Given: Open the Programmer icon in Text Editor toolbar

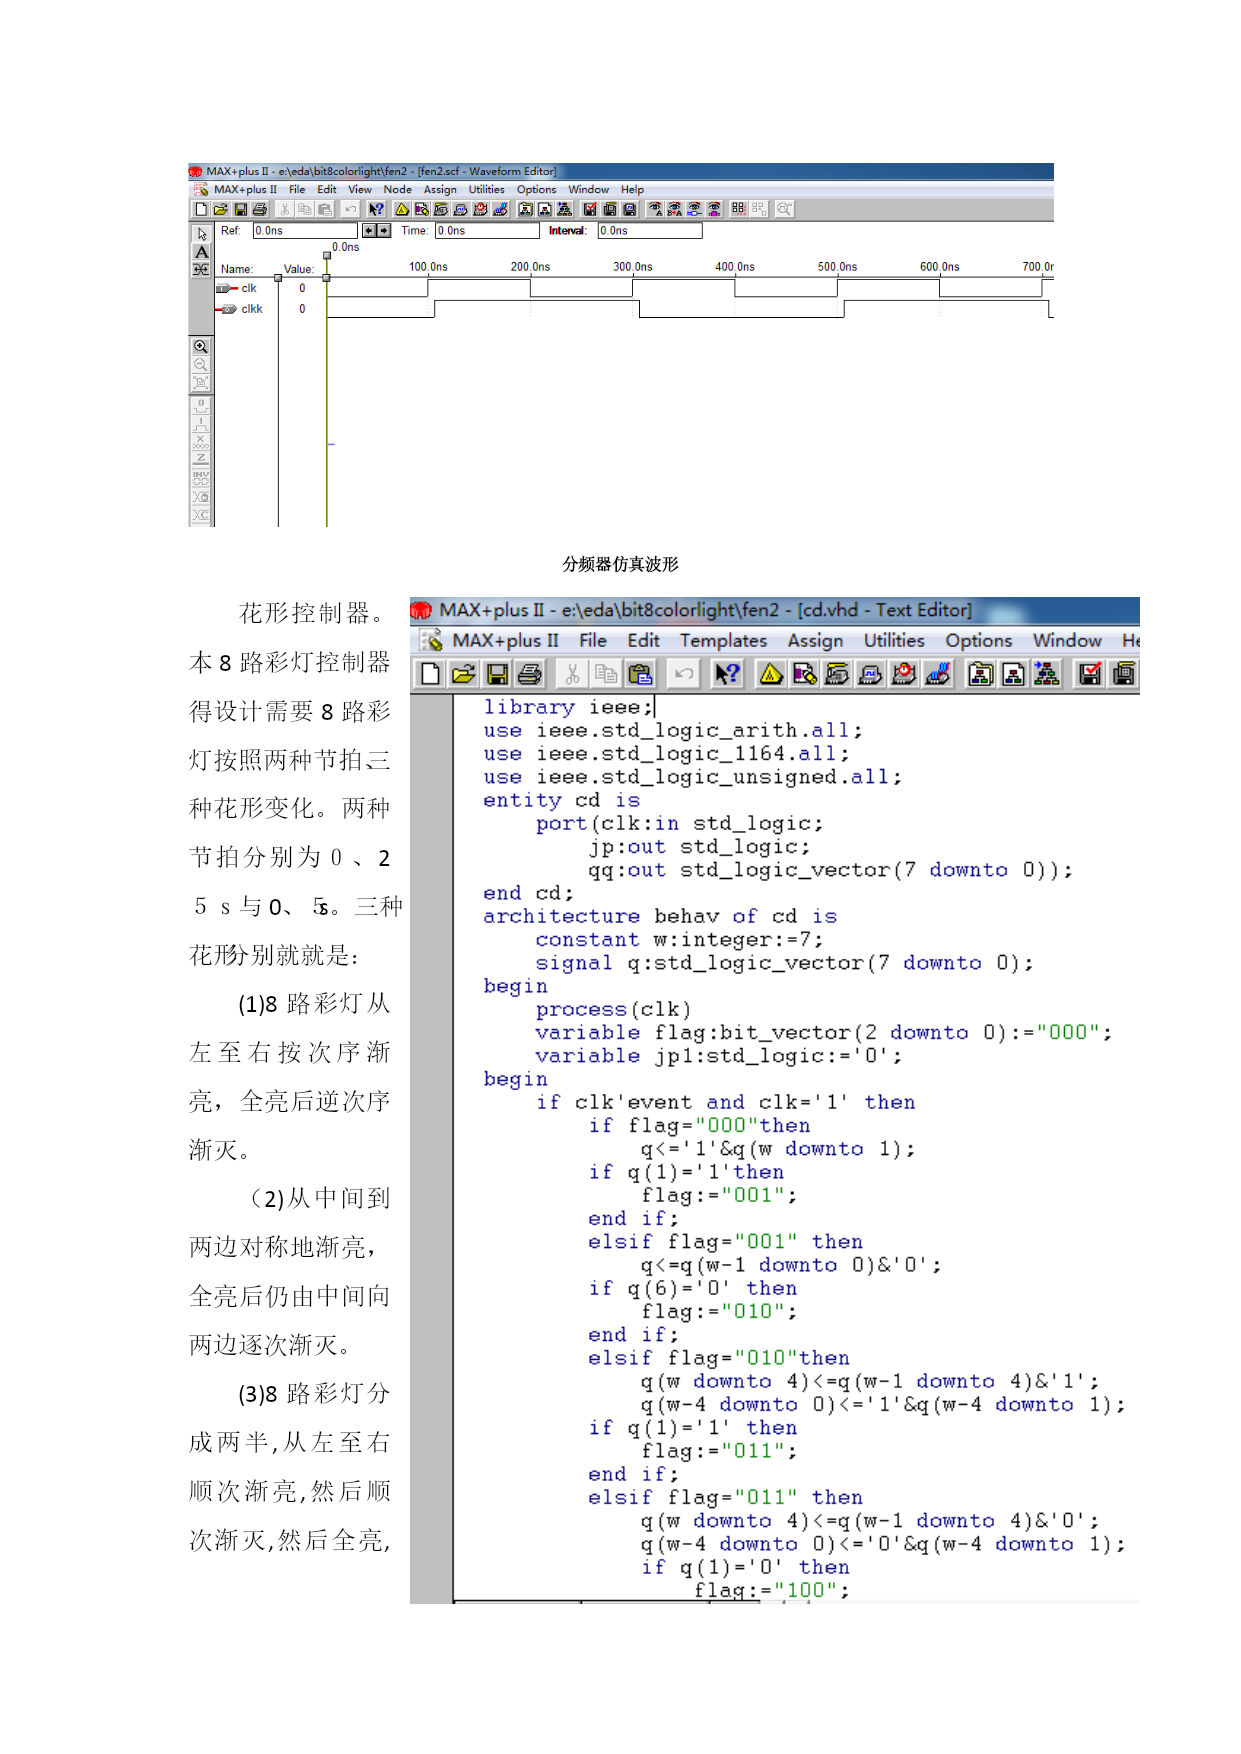Looking at the screenshot, I should (936, 674).
